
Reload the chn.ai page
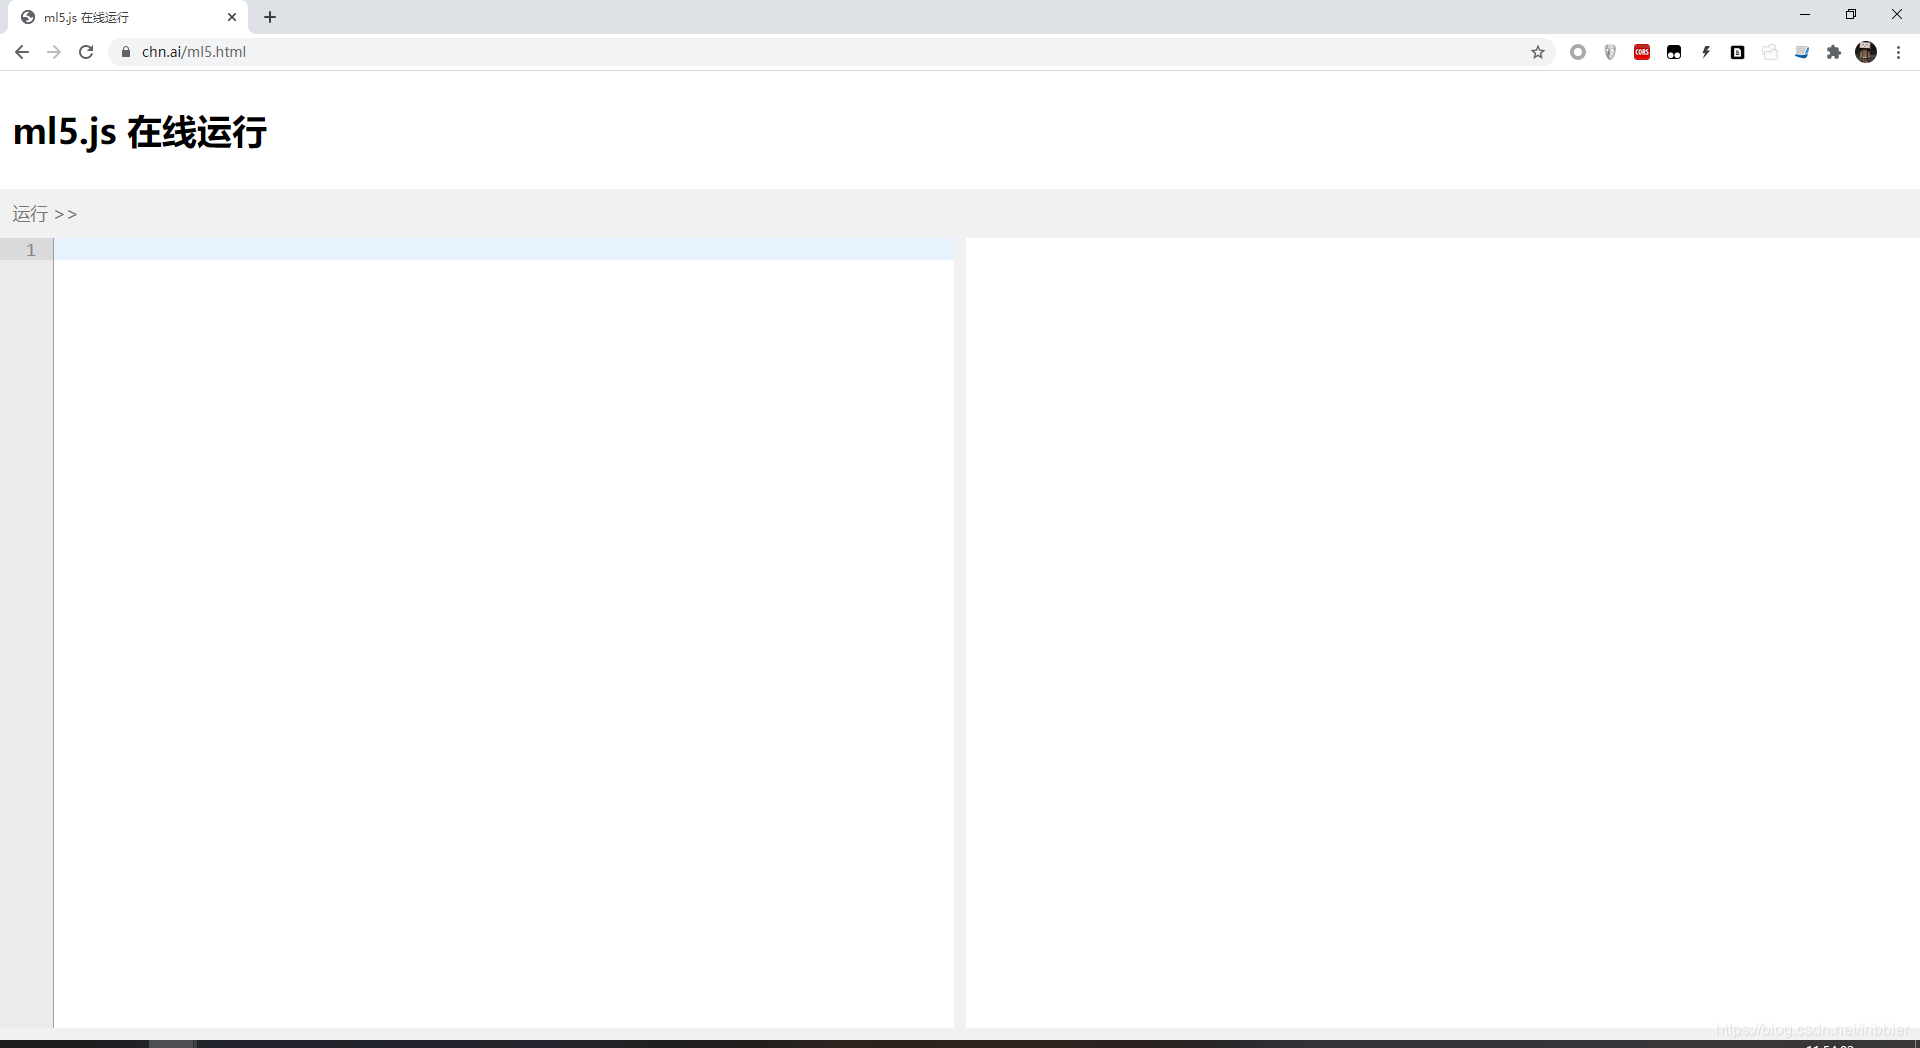(x=86, y=52)
